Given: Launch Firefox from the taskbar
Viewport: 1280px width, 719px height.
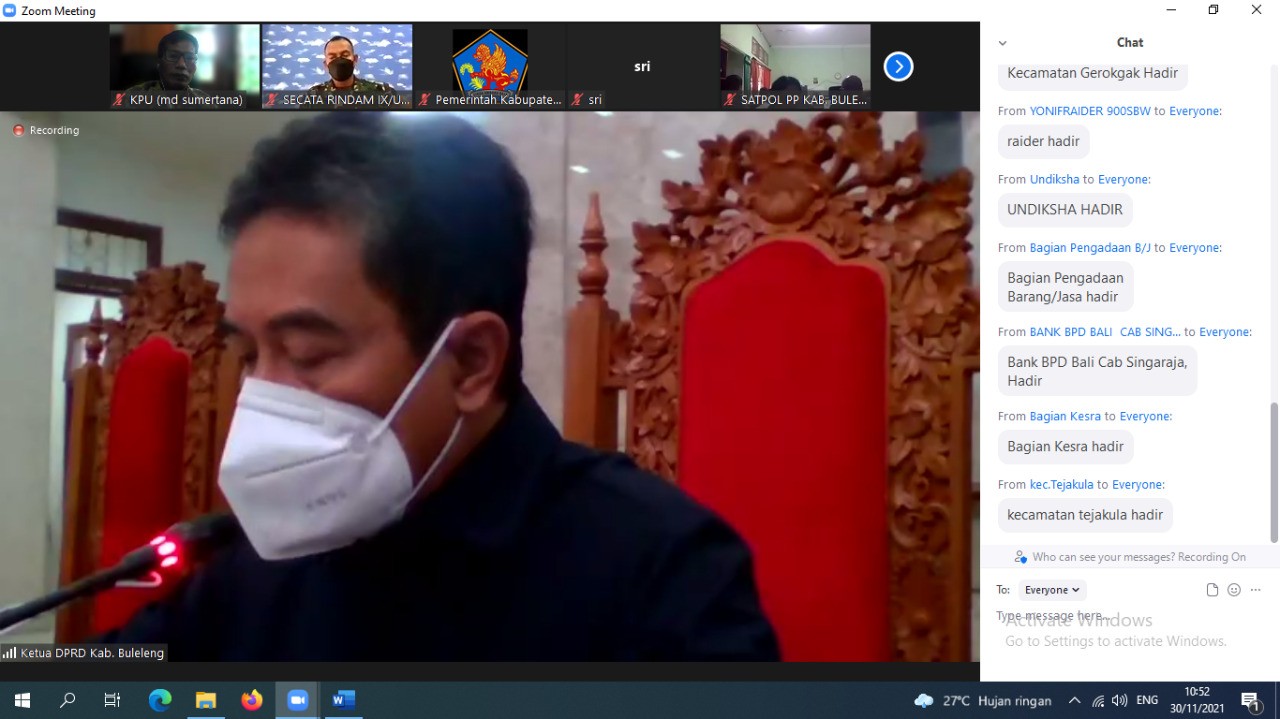Looking at the screenshot, I should tap(252, 700).
